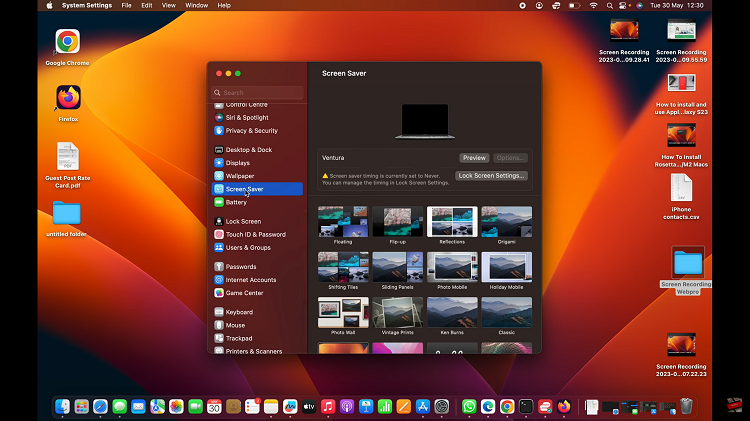Image resolution: width=750 pixels, height=421 pixels.
Task: Open System Settings menu bar item
Action: point(87,5)
